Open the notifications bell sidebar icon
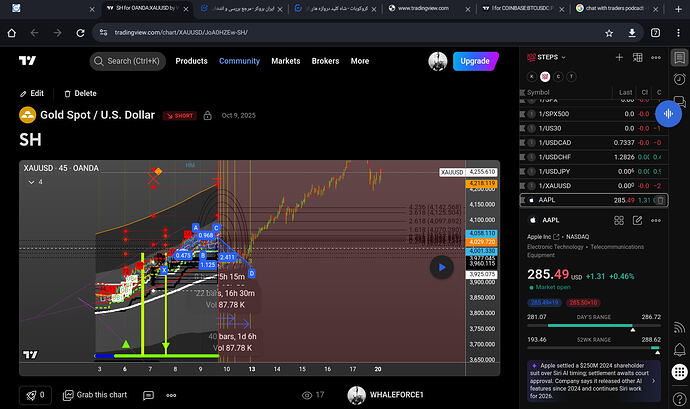Viewport: 690px width, 409px height. (x=679, y=350)
